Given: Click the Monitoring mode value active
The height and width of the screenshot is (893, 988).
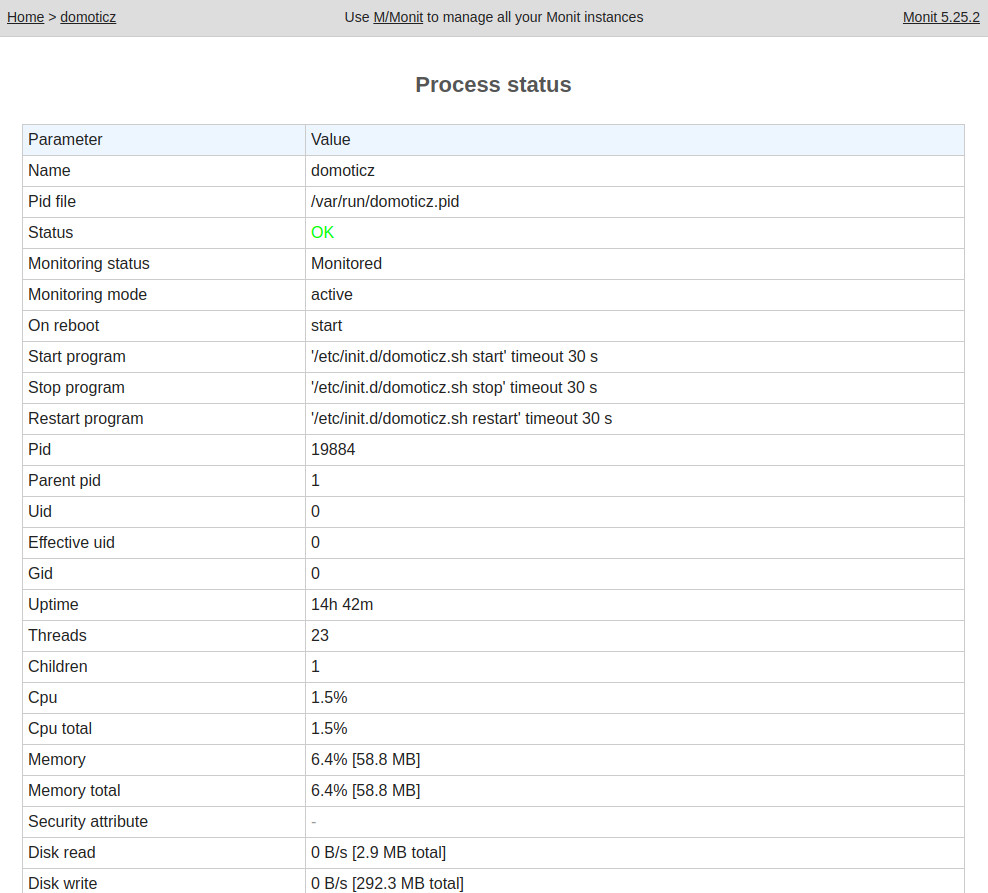Looking at the screenshot, I should pos(332,294).
